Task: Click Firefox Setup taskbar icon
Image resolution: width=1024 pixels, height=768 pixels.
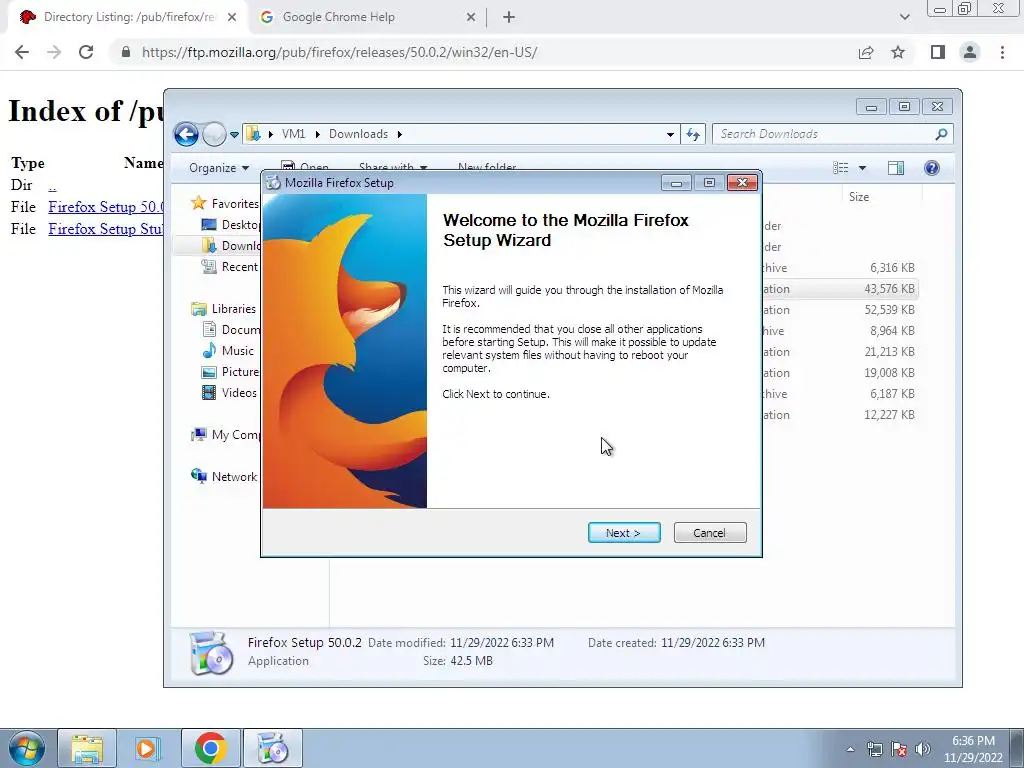Action: [273, 748]
